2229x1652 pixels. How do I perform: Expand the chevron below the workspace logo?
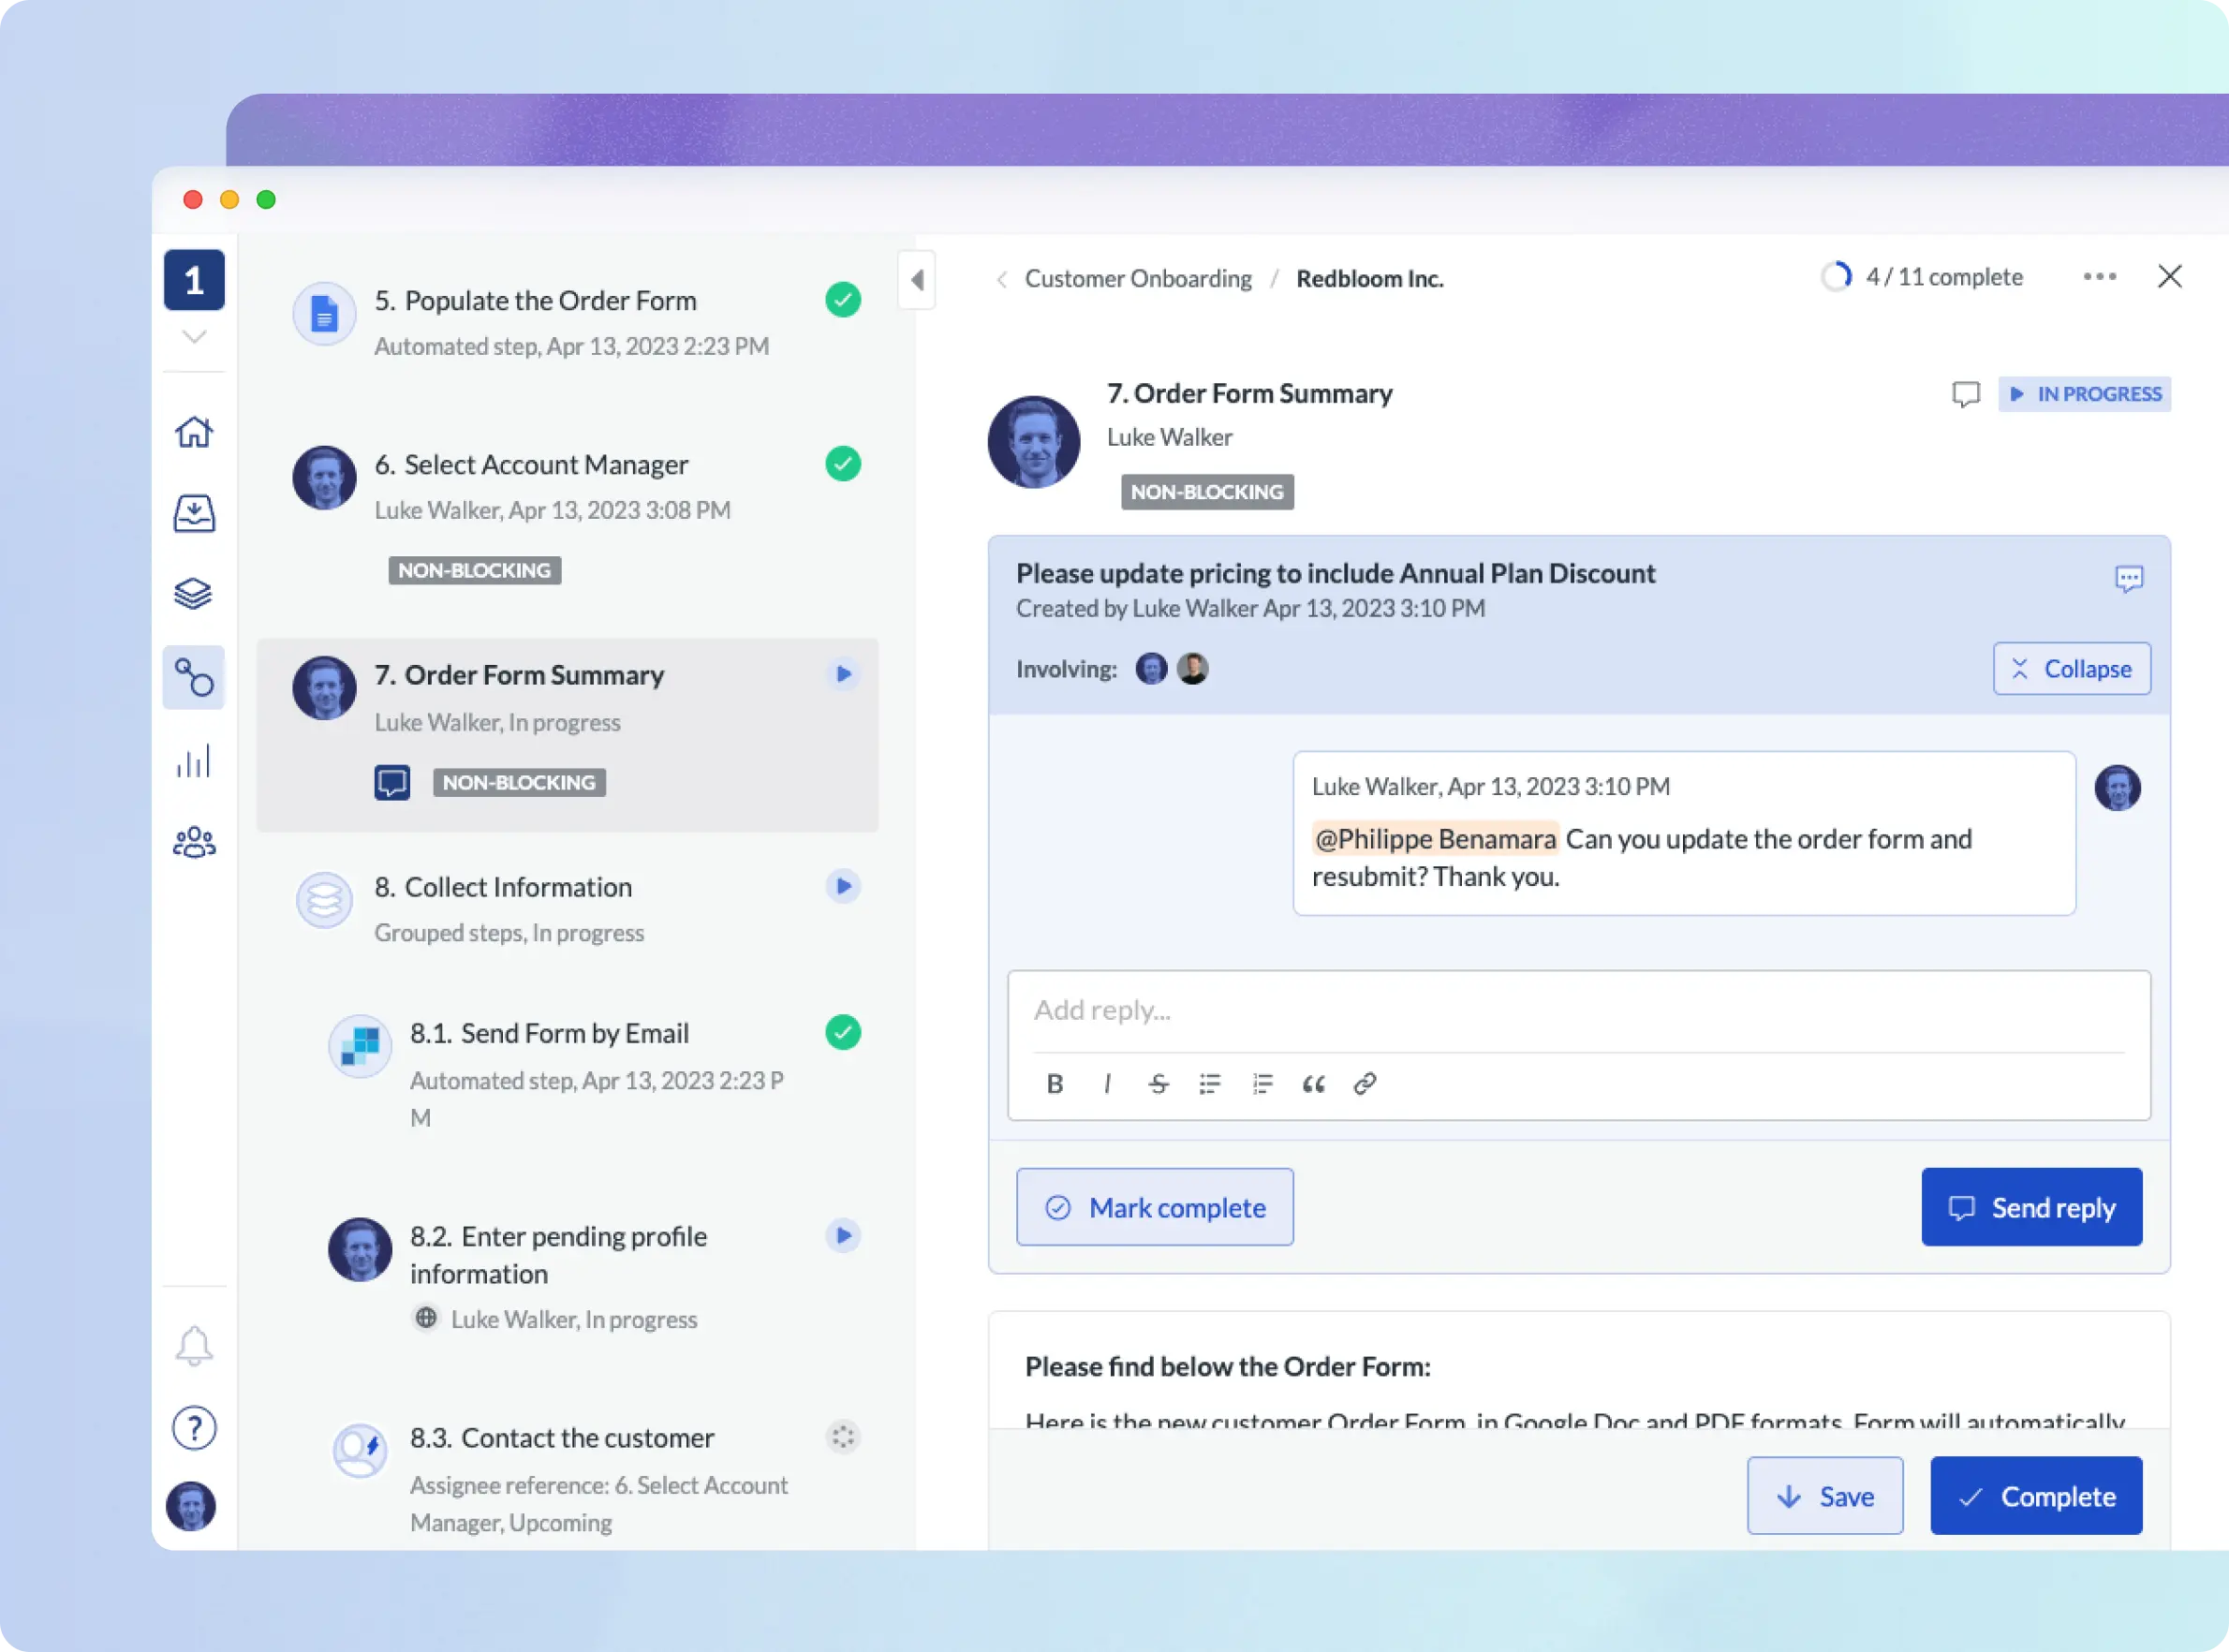tap(194, 337)
